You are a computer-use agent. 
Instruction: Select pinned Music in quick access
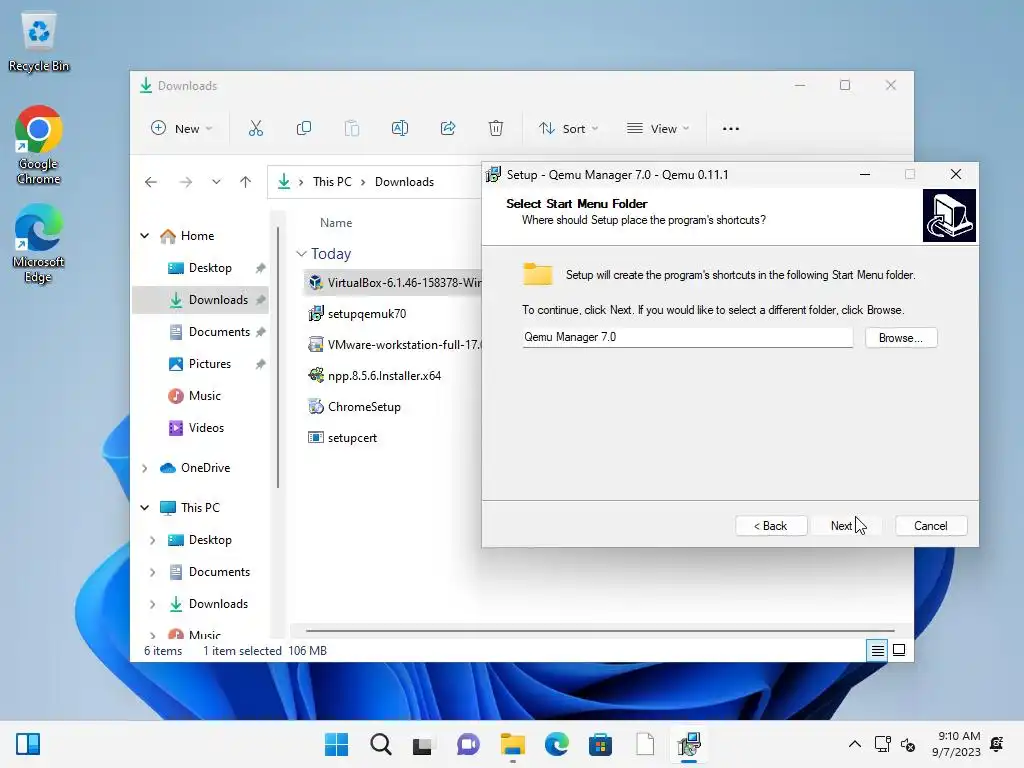(204, 396)
